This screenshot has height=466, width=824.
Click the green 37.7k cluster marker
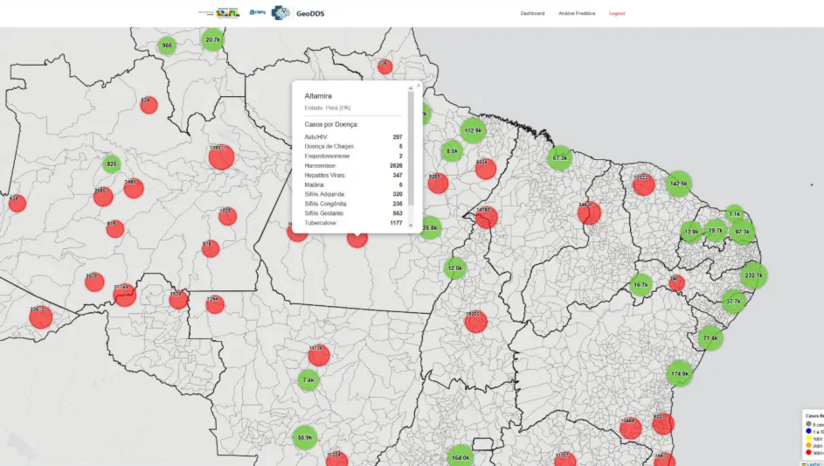[734, 302]
